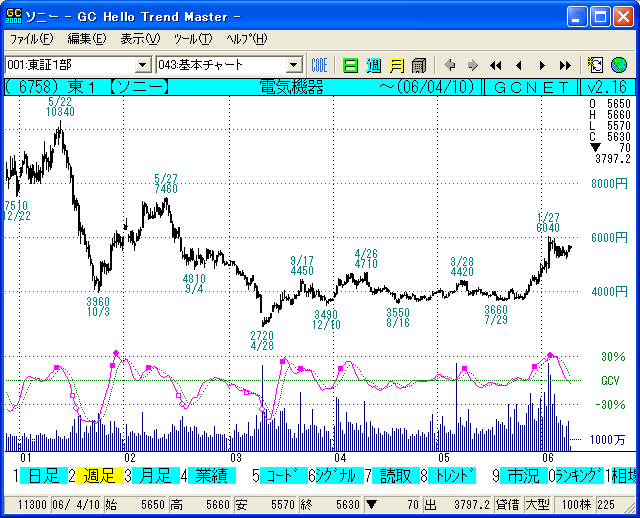Open the ヘルプ(H) menu
The height and width of the screenshot is (518, 640).
pos(247,39)
